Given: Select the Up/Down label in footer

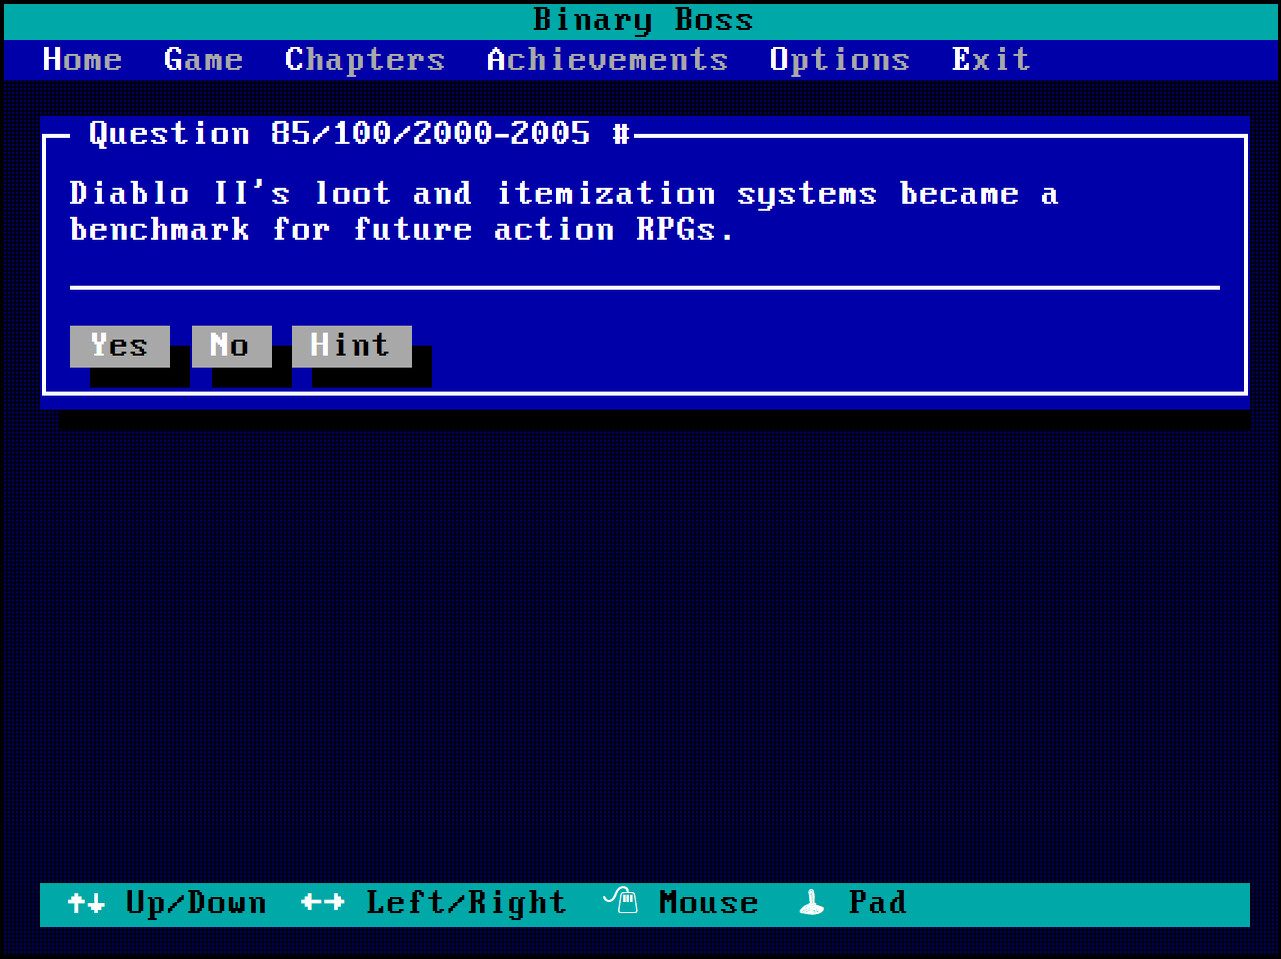Looking at the screenshot, I should tap(196, 904).
